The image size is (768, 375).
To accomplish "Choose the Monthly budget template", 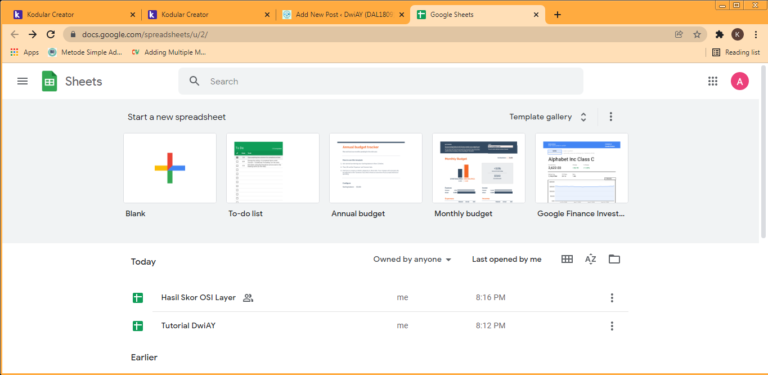I will pos(479,168).
